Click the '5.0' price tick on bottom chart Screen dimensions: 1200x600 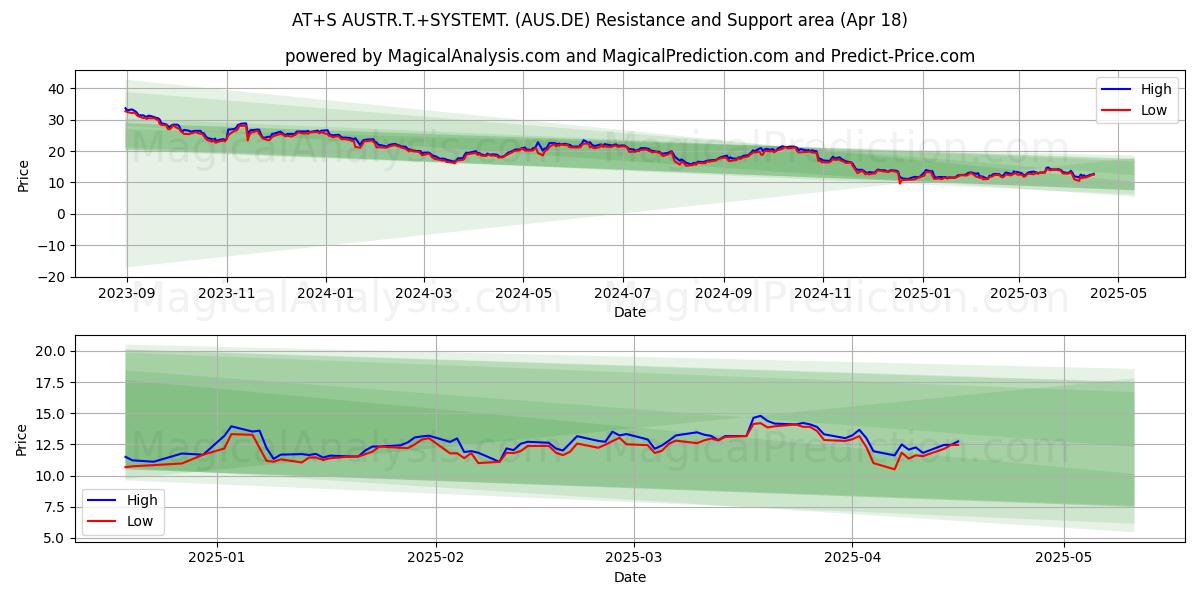(54, 539)
